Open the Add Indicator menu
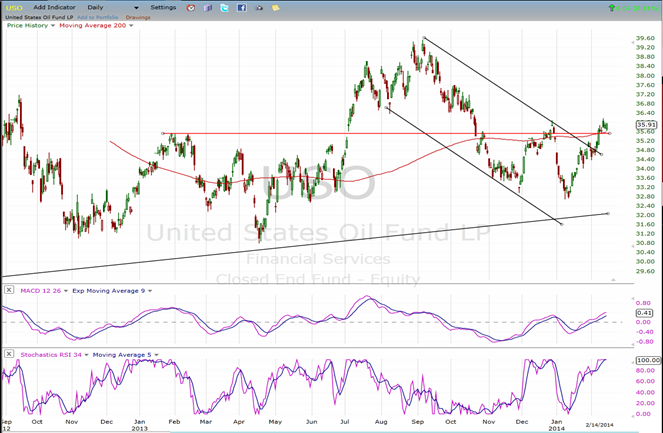The width and height of the screenshot is (663, 433). point(54,7)
